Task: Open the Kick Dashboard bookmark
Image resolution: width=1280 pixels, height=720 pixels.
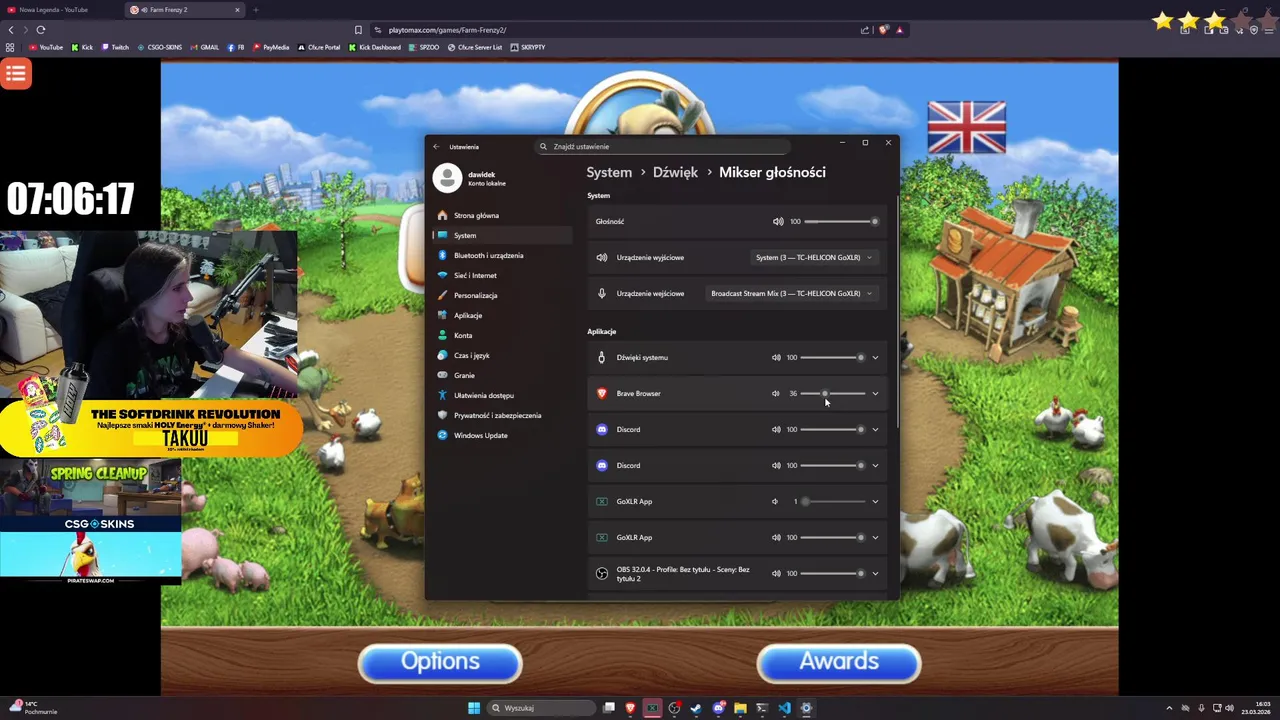Action: 375,47
